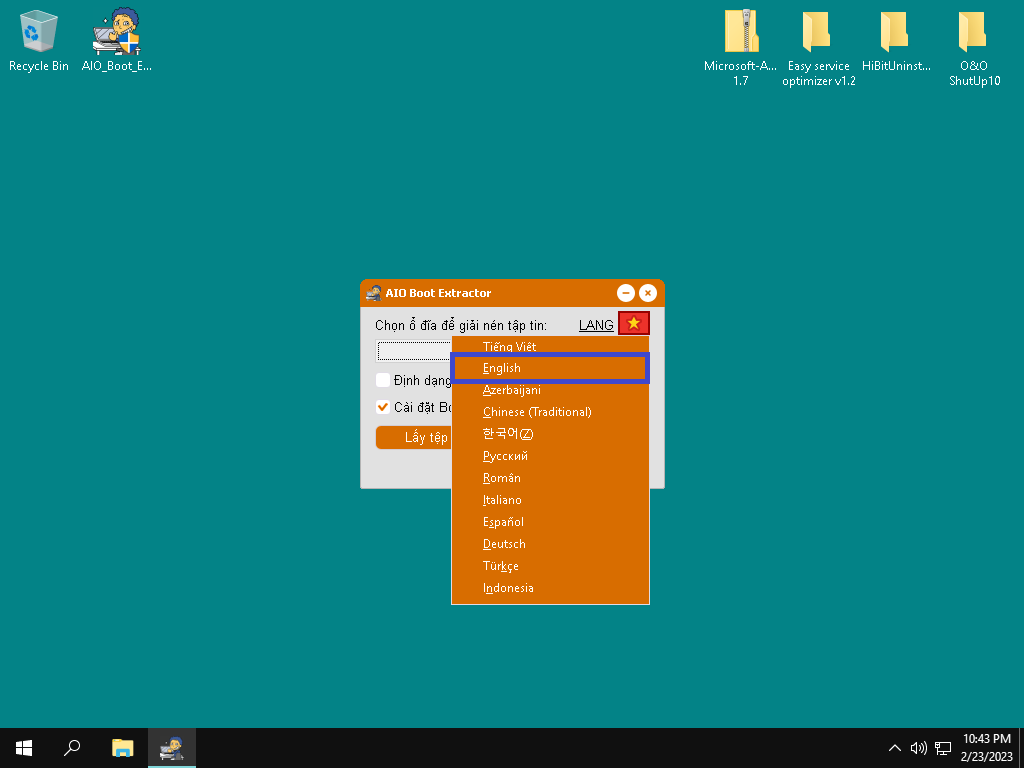This screenshot has height=768, width=1024.
Task: Click the AIO Boot Extractor taskbar icon
Action: [172, 747]
